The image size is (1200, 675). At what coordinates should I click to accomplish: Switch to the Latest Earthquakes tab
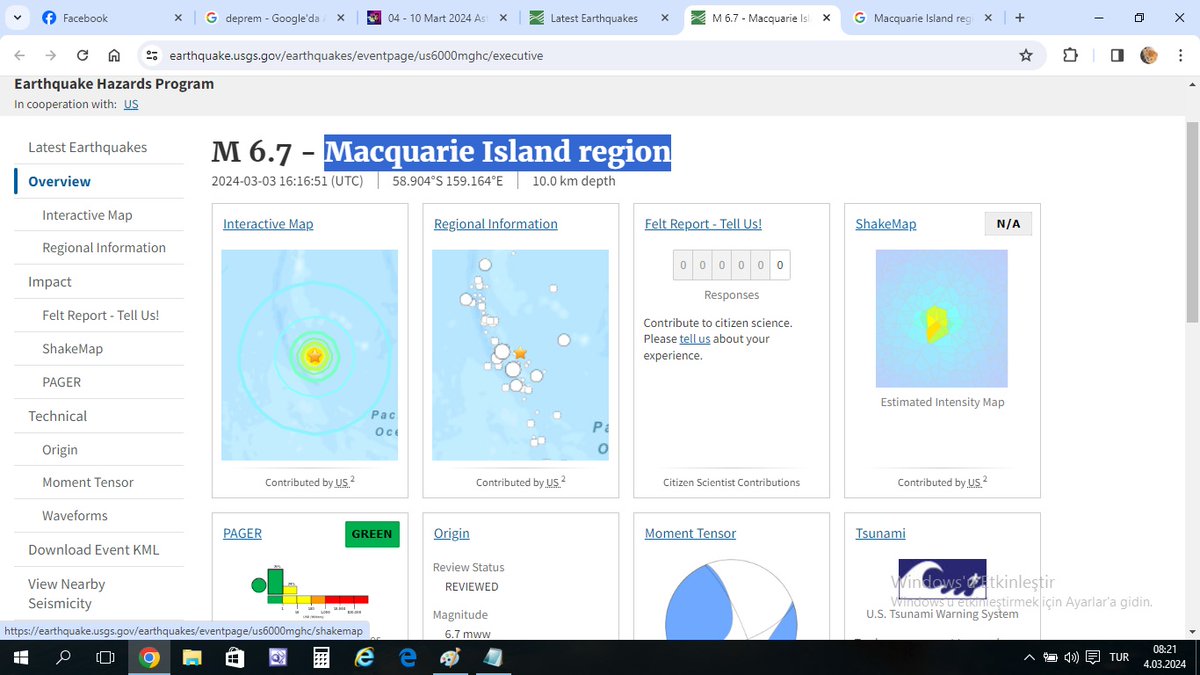point(598,18)
